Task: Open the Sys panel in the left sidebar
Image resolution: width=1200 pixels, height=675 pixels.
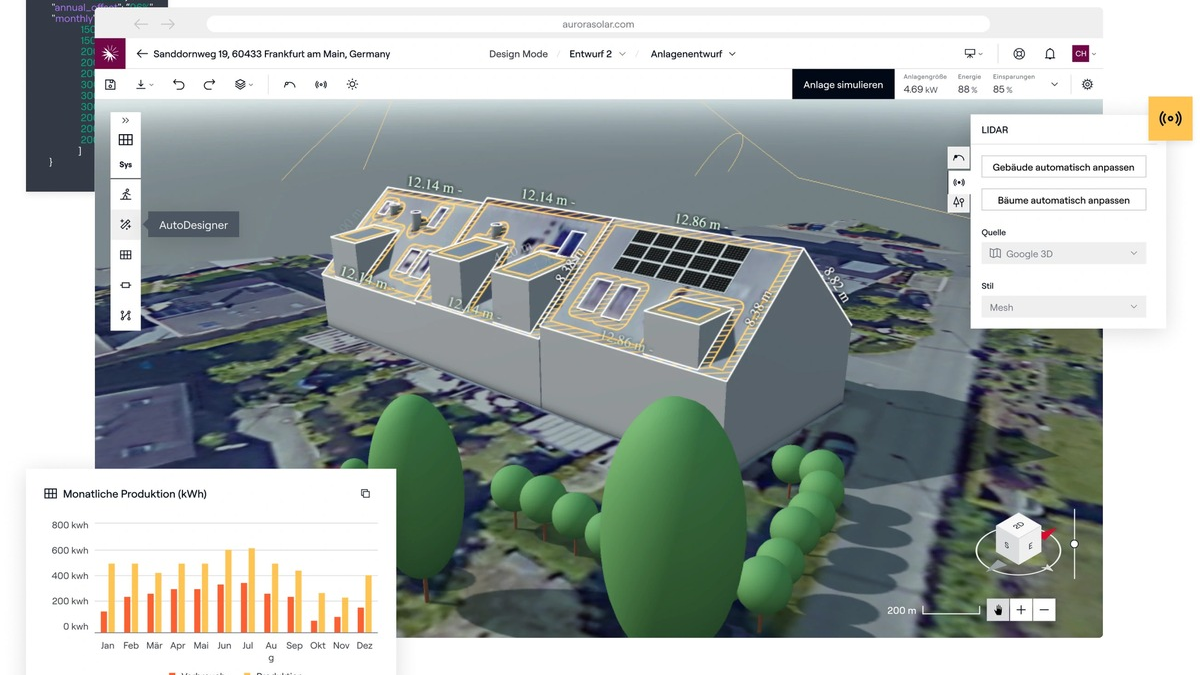Action: pyautogui.click(x=125, y=163)
